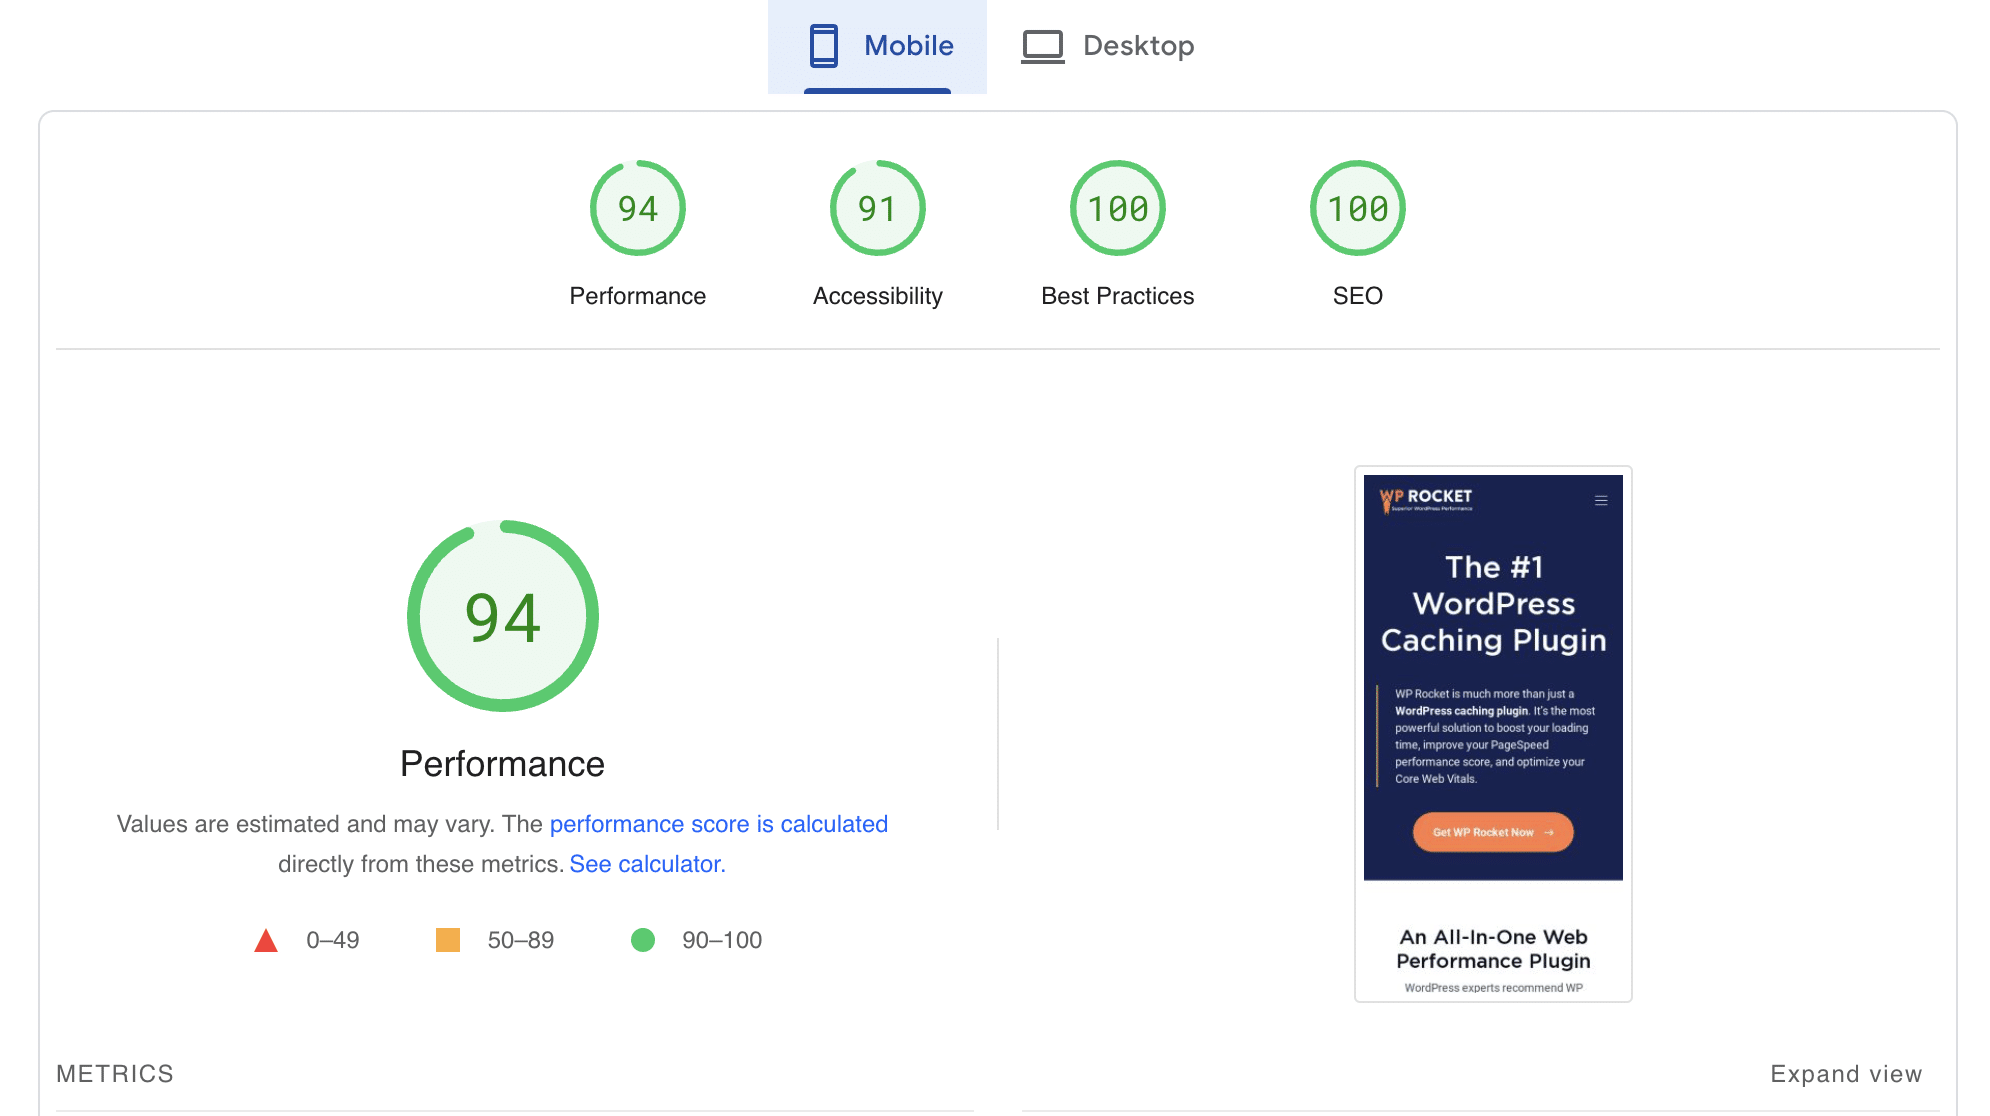The image size is (1990, 1116).
Task: Click the green circle 90-100 range icon
Action: (642, 940)
